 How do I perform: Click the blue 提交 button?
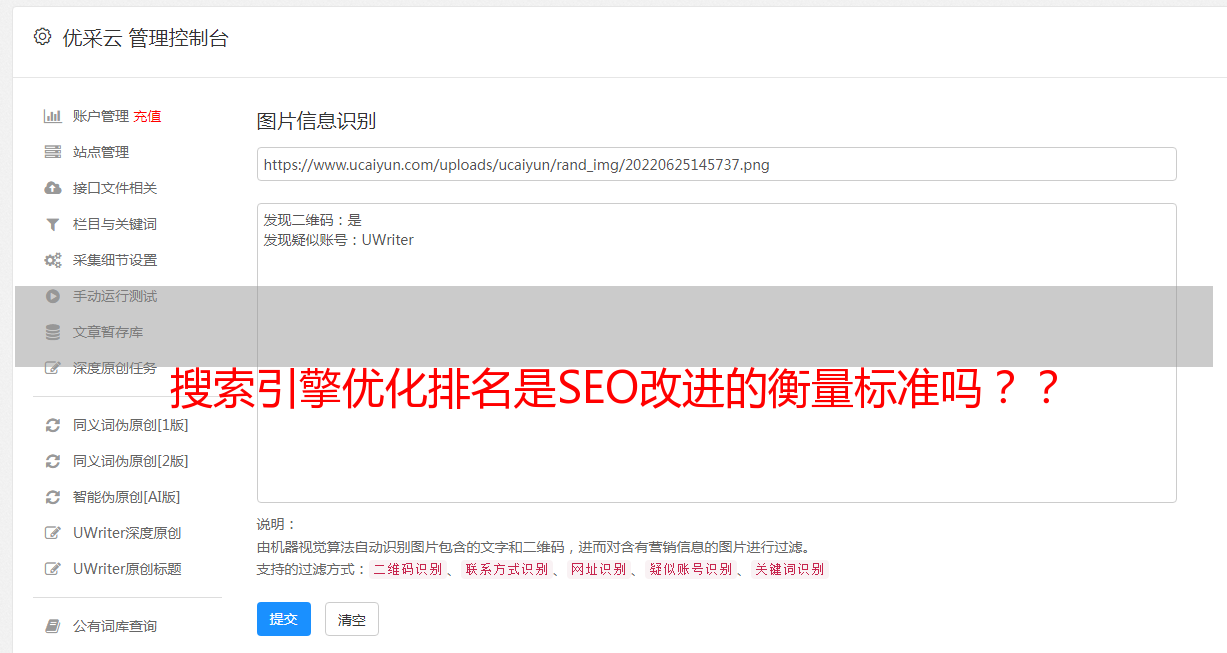coord(284,619)
